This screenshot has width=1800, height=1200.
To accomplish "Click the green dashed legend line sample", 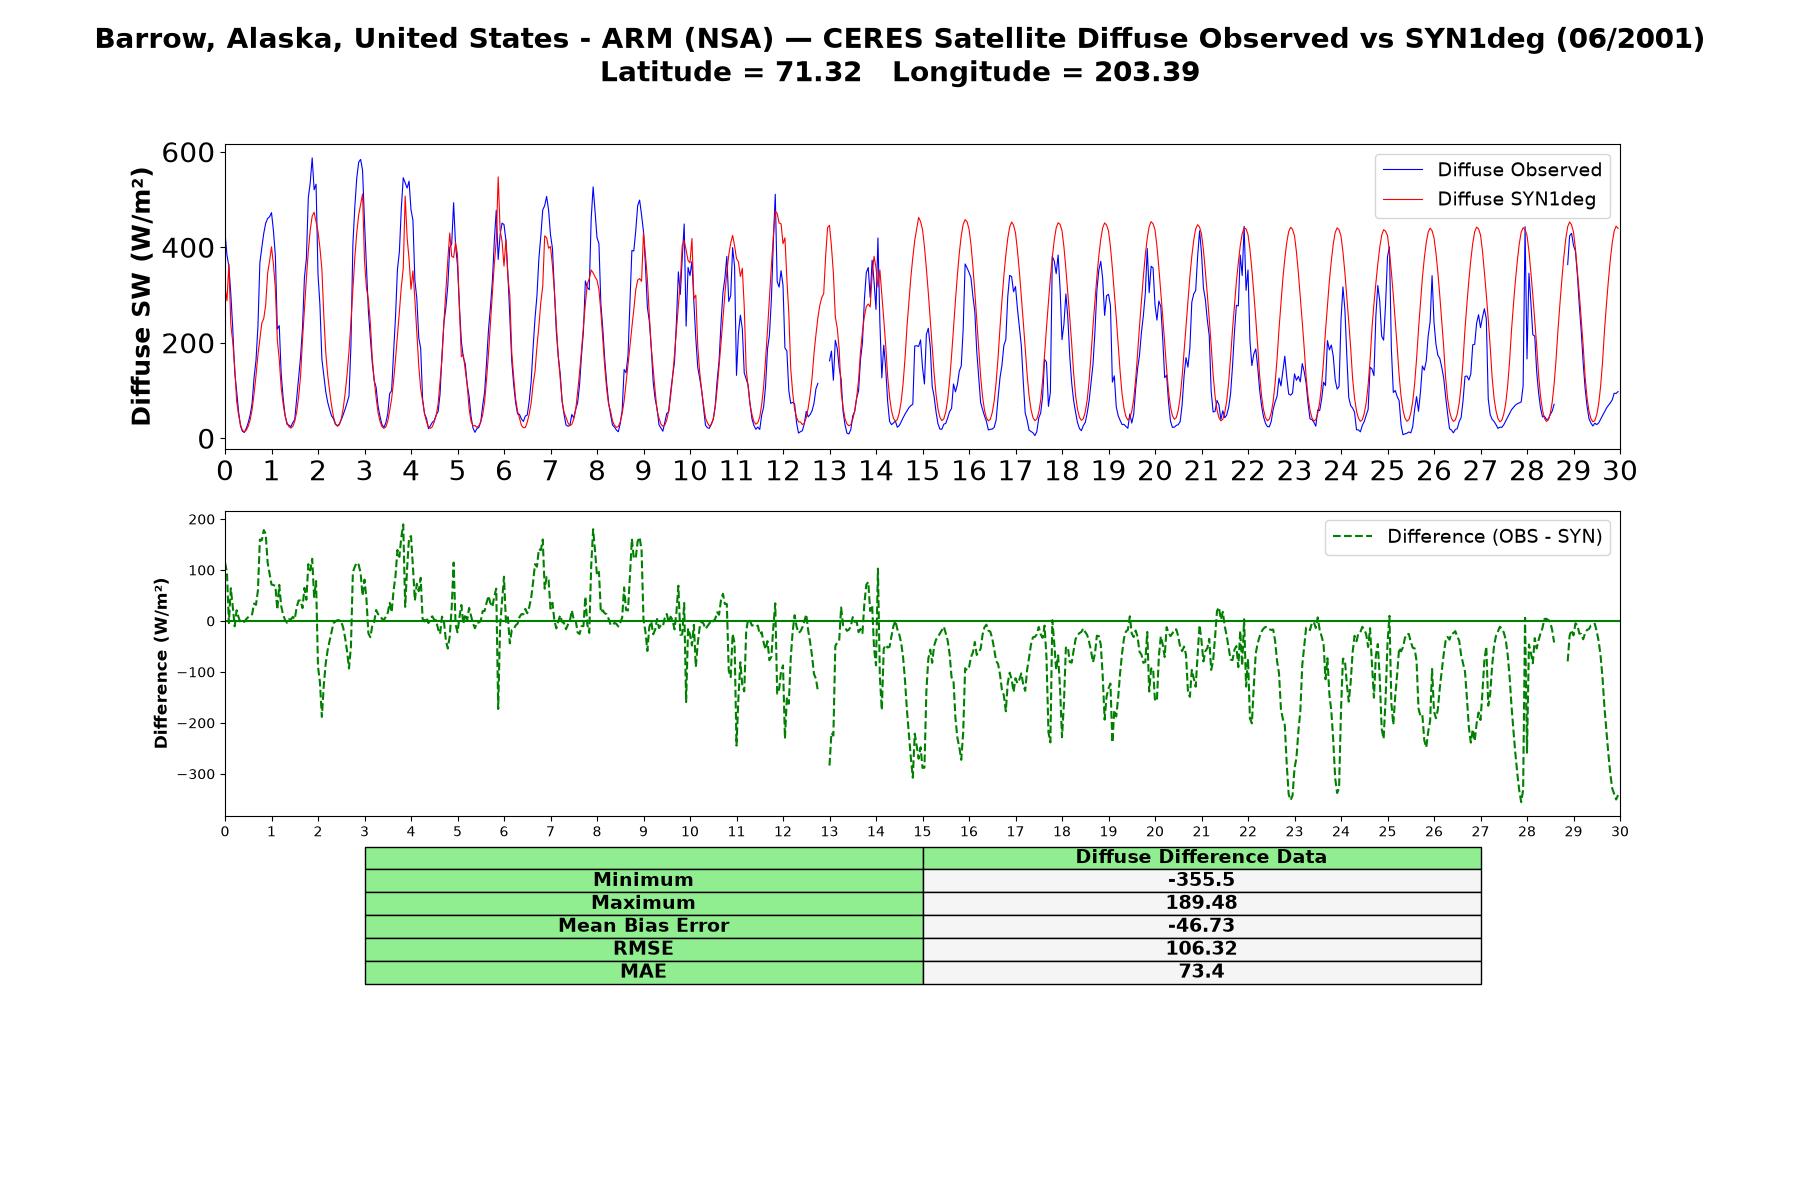I will pyautogui.click(x=1352, y=537).
